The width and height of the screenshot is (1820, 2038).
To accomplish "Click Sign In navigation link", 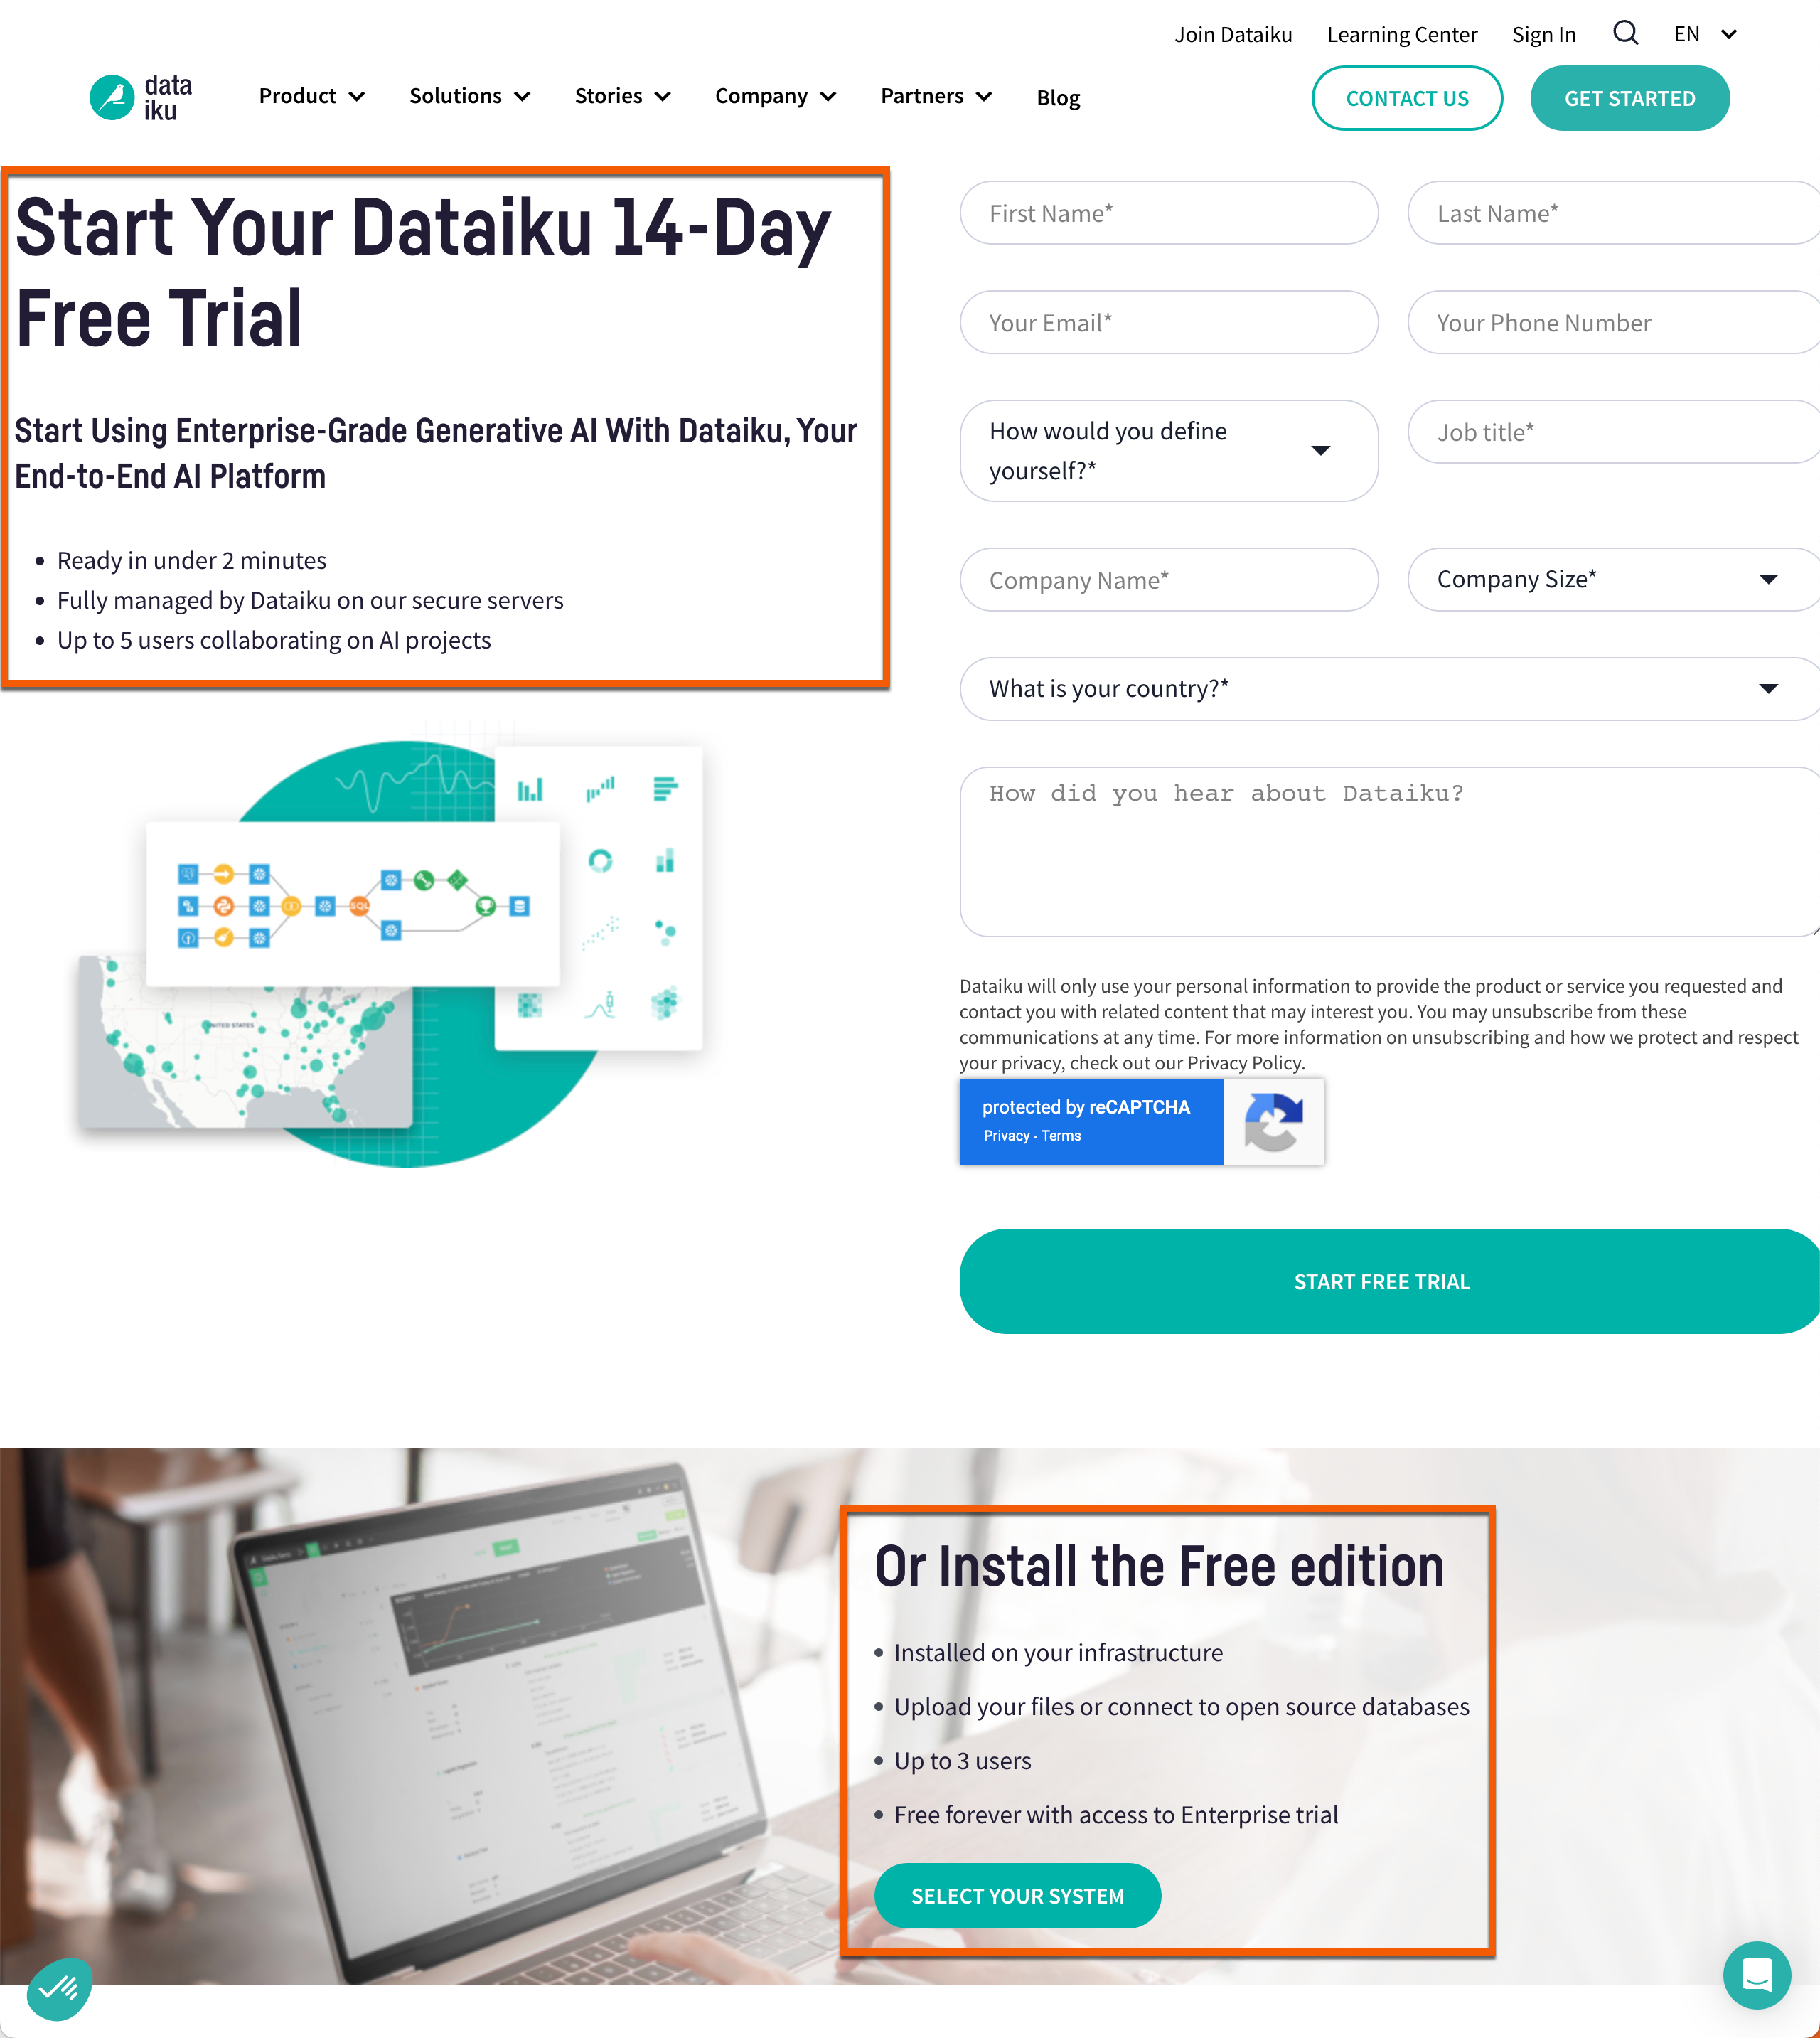I will [1544, 30].
